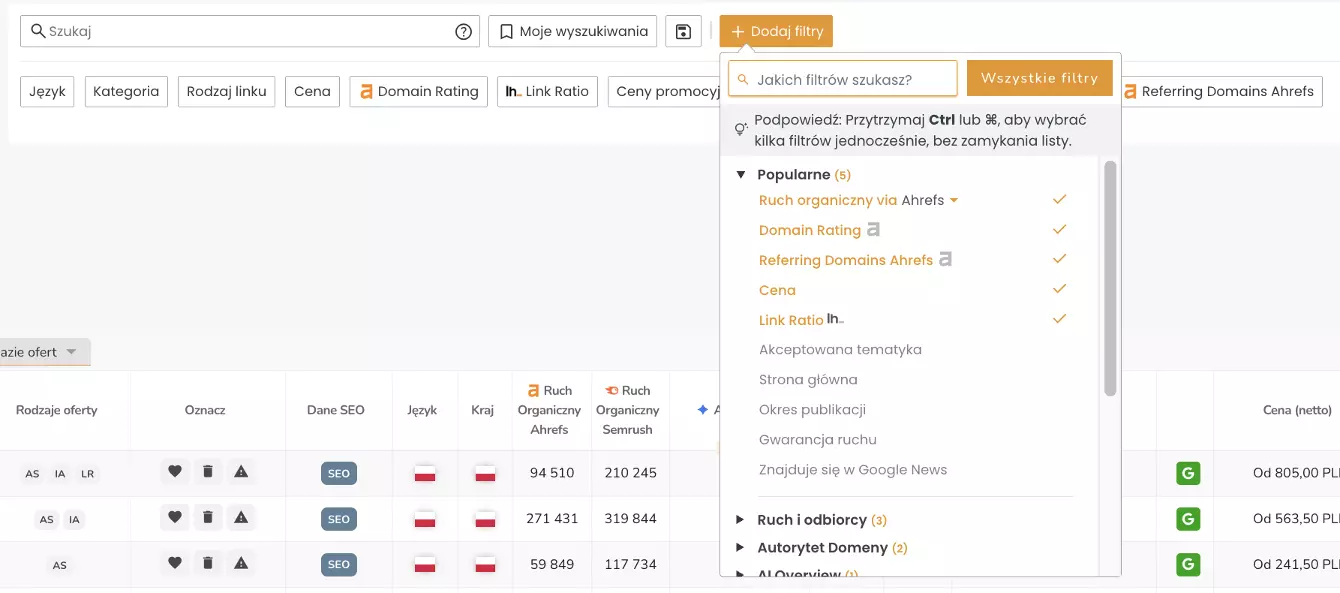Open the Język filter chip

coord(47,91)
